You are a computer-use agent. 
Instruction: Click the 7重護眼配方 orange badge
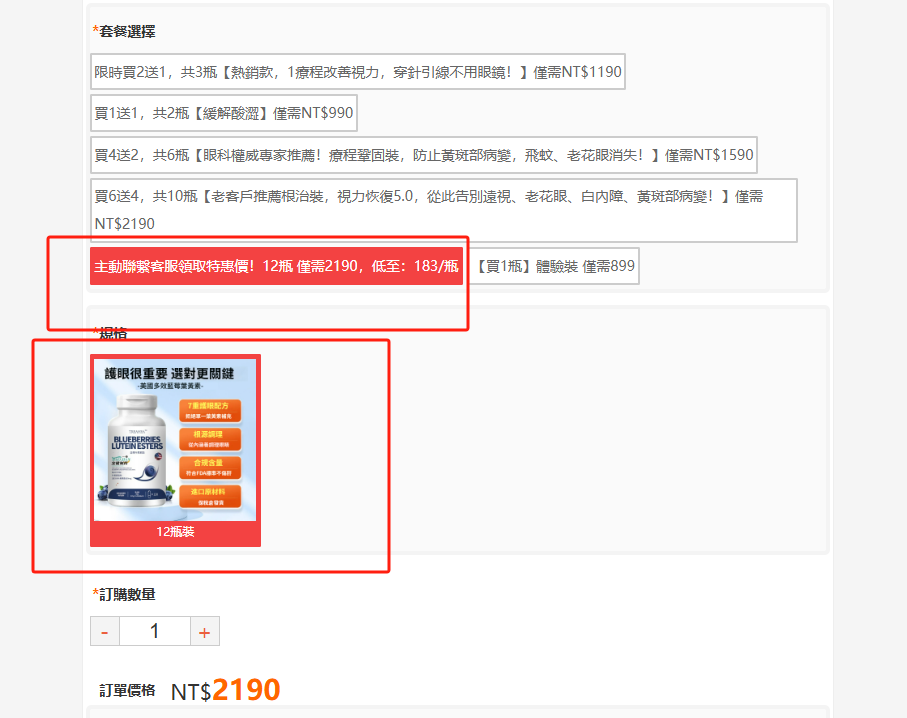click(x=208, y=409)
